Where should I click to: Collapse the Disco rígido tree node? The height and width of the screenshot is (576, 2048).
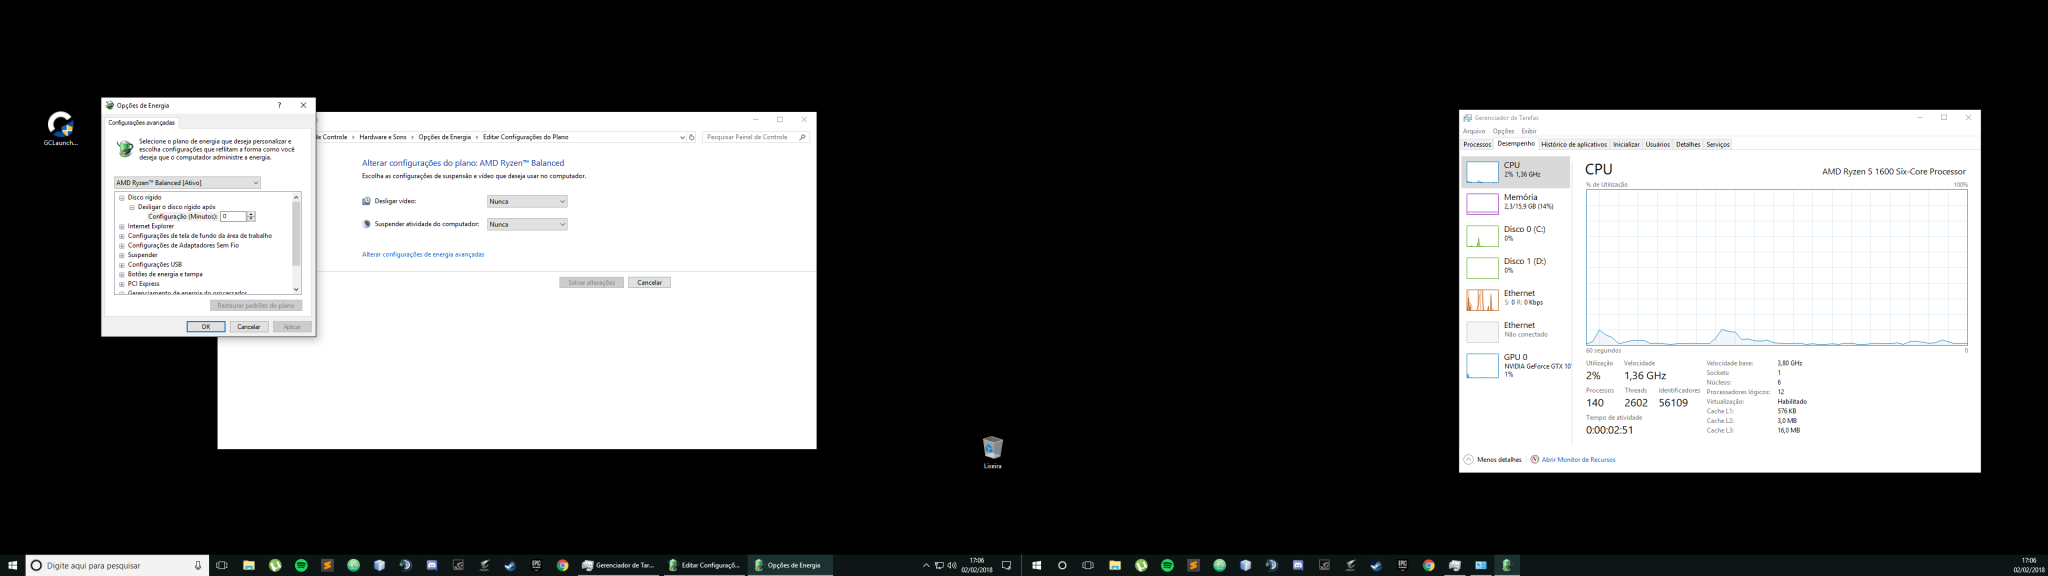(x=122, y=198)
